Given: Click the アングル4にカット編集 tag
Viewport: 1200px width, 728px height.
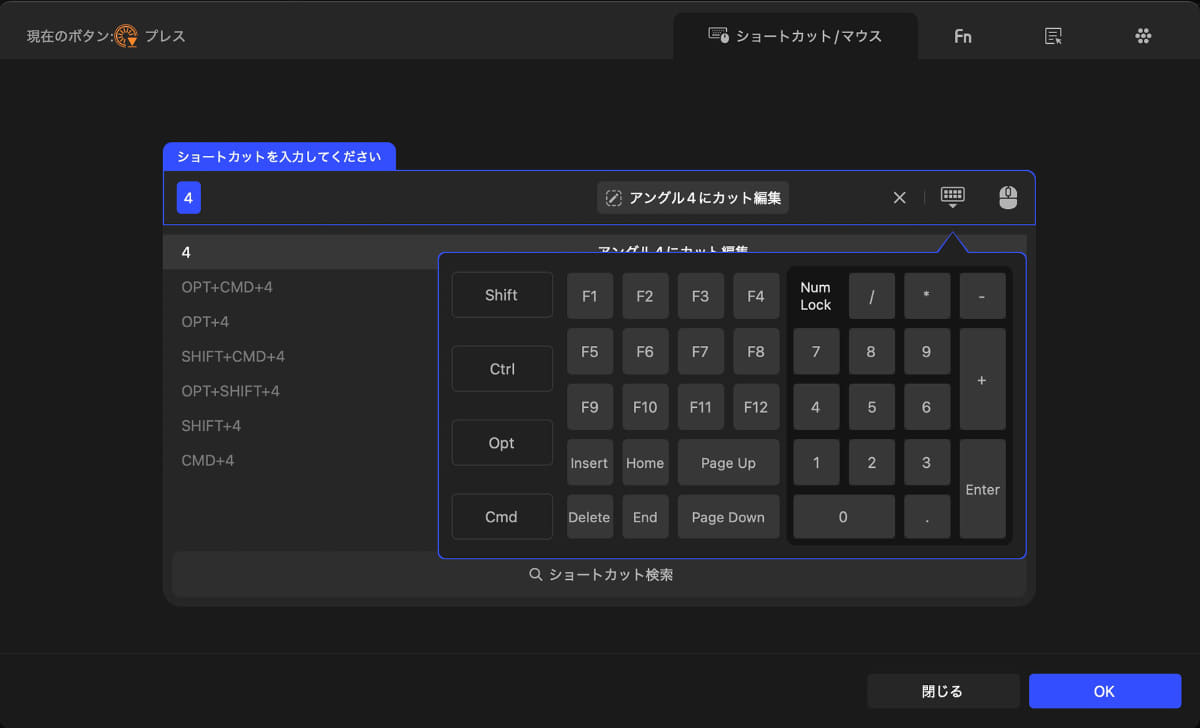Looking at the screenshot, I should [x=693, y=198].
